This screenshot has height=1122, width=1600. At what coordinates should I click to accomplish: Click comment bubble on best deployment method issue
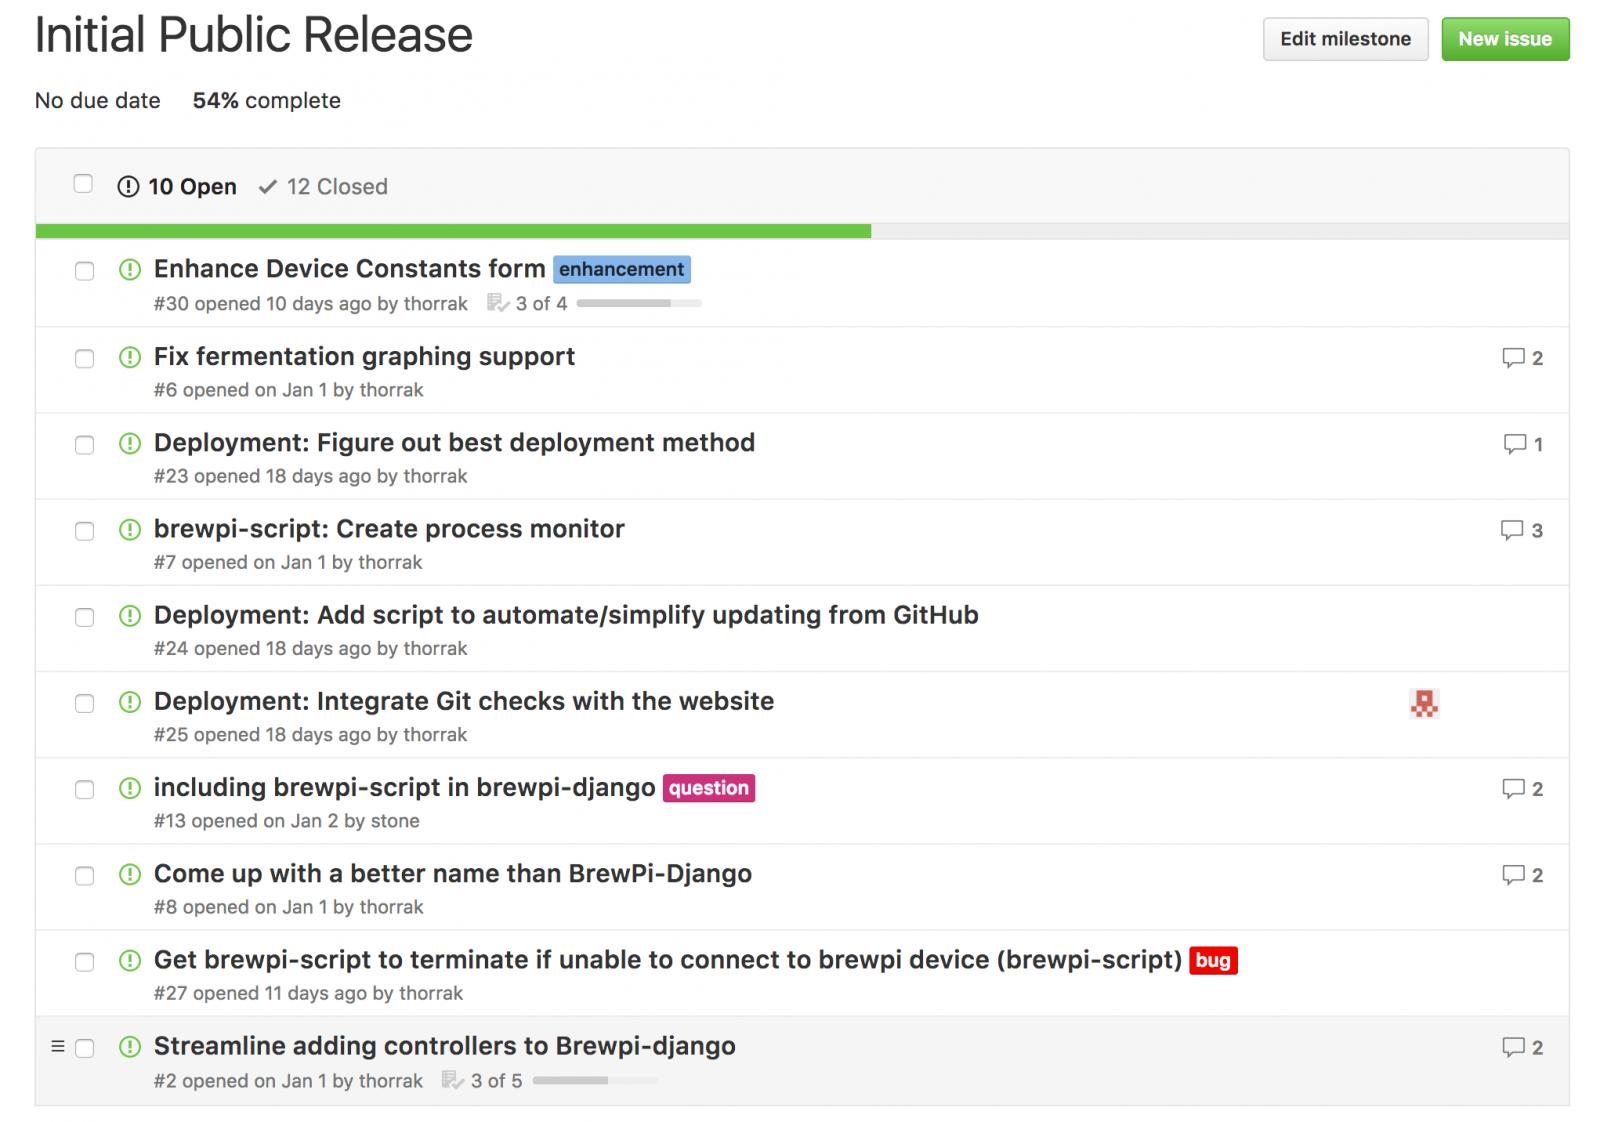coord(1514,444)
